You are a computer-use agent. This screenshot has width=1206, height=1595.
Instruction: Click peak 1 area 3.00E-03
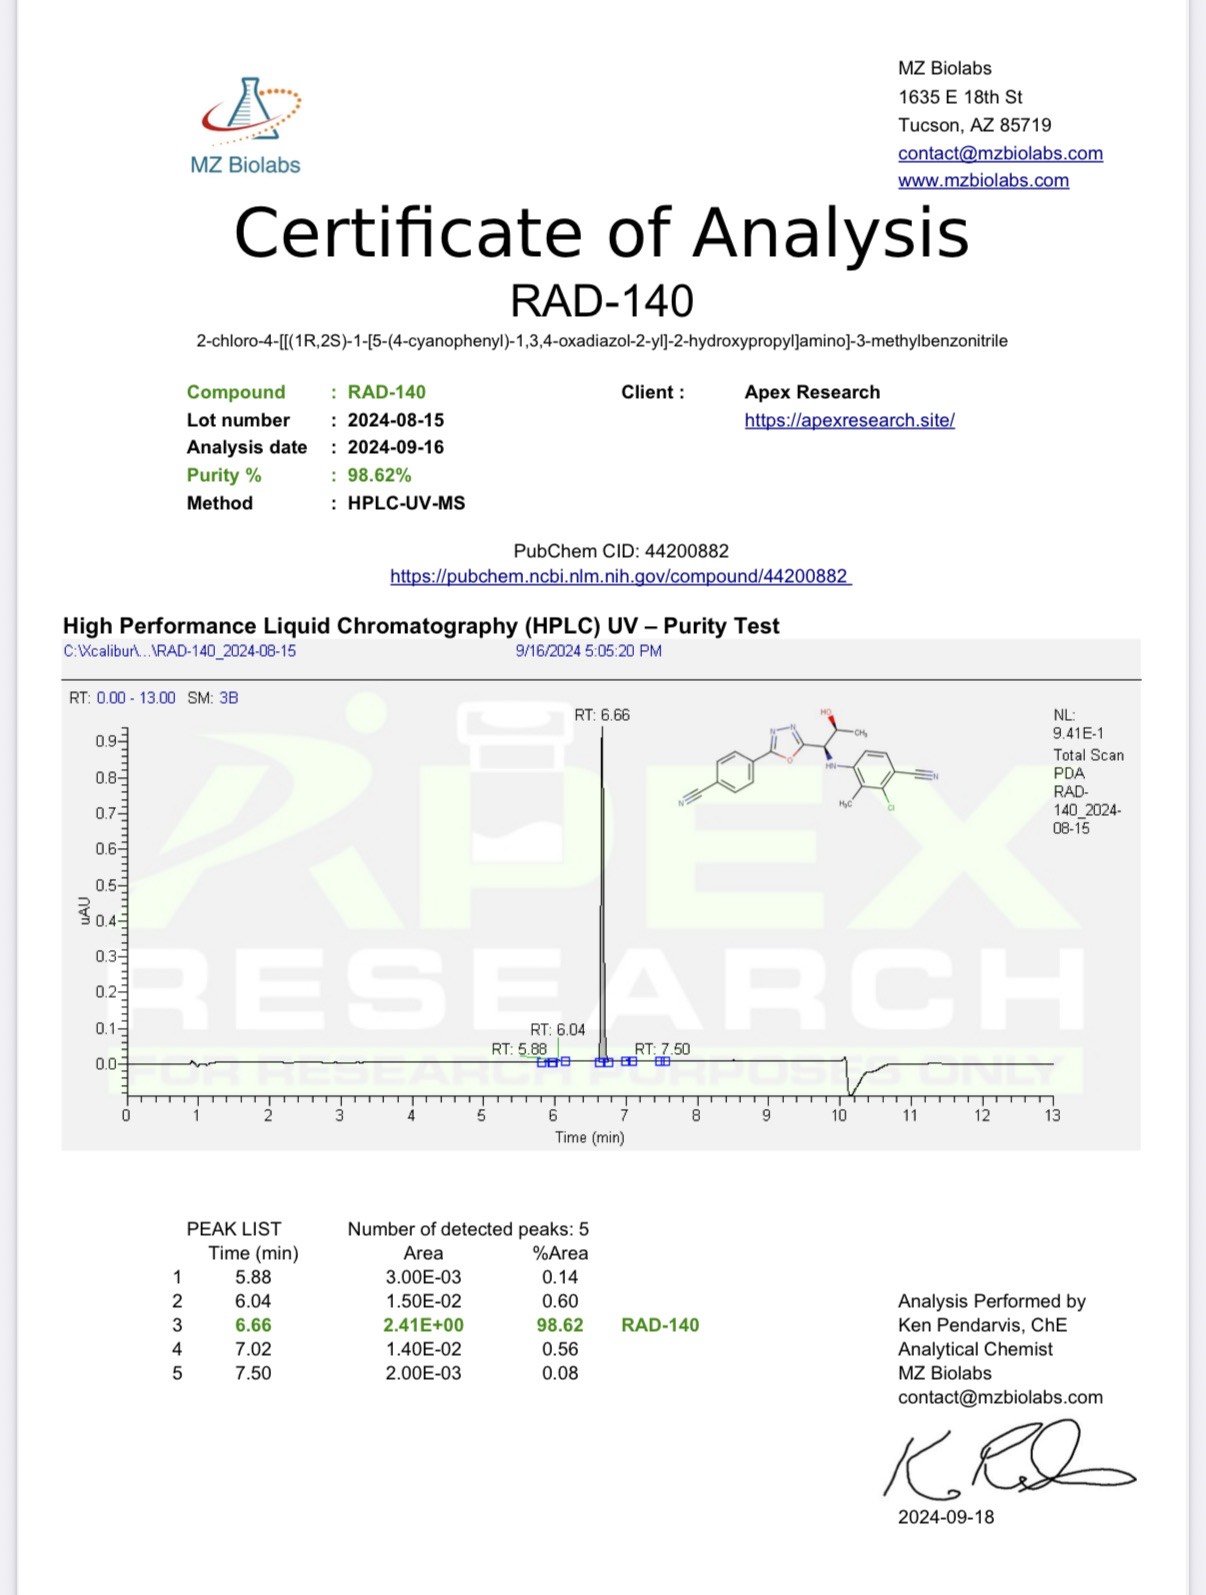click(423, 1277)
